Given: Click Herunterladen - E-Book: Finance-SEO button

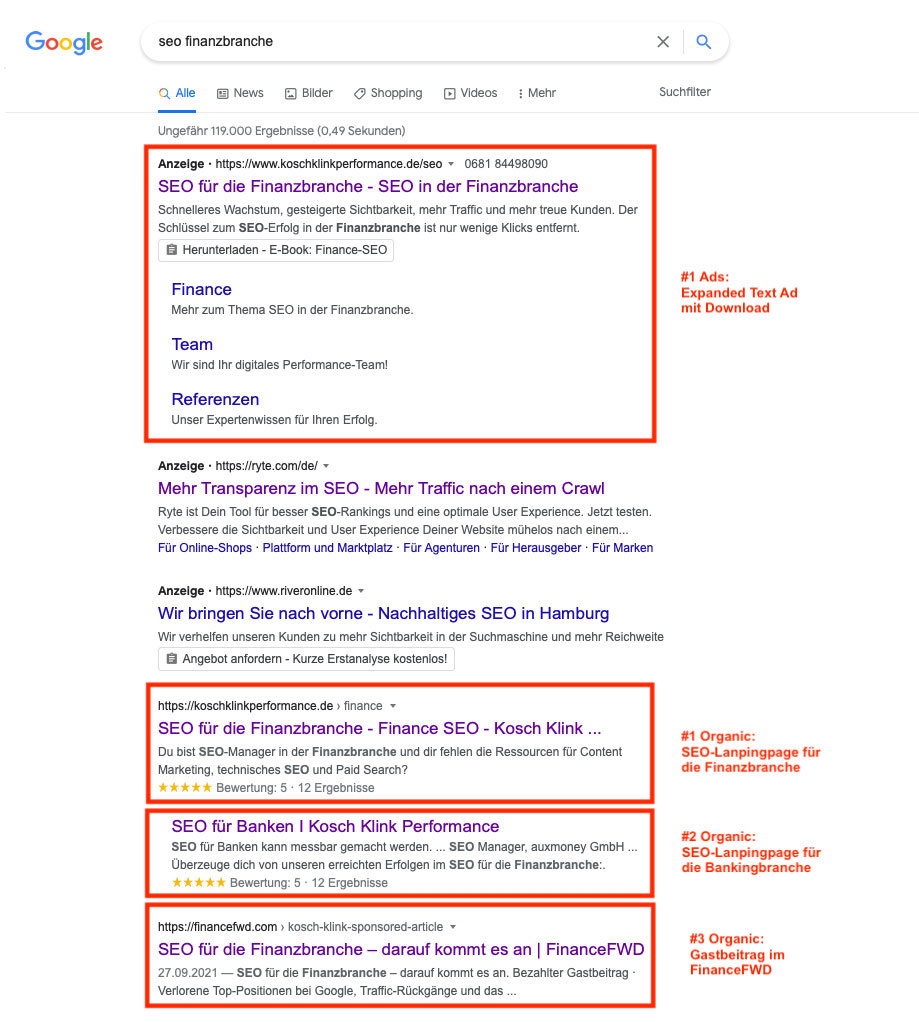Looking at the screenshot, I should tap(276, 250).
